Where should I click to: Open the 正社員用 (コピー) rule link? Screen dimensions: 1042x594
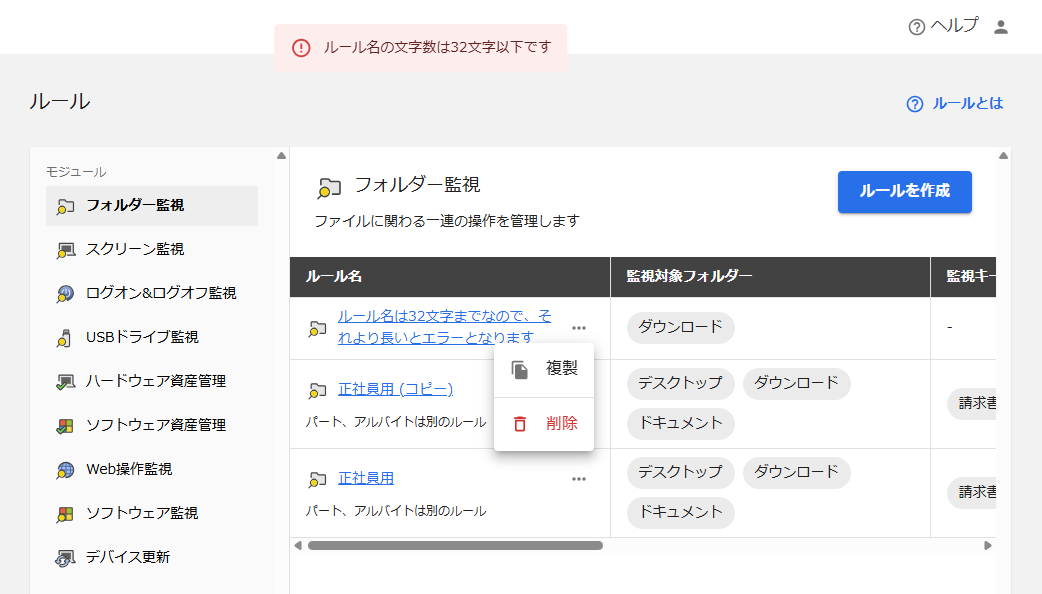click(x=395, y=389)
